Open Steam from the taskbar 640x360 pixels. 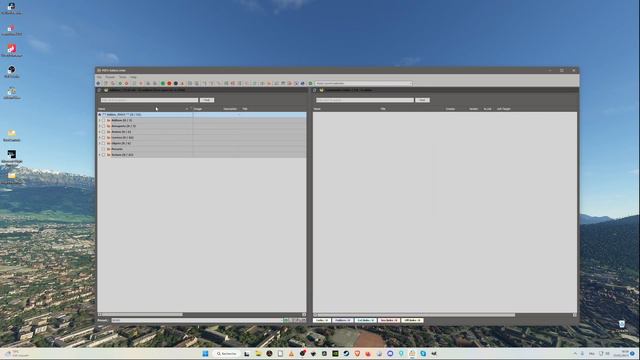tap(346, 353)
